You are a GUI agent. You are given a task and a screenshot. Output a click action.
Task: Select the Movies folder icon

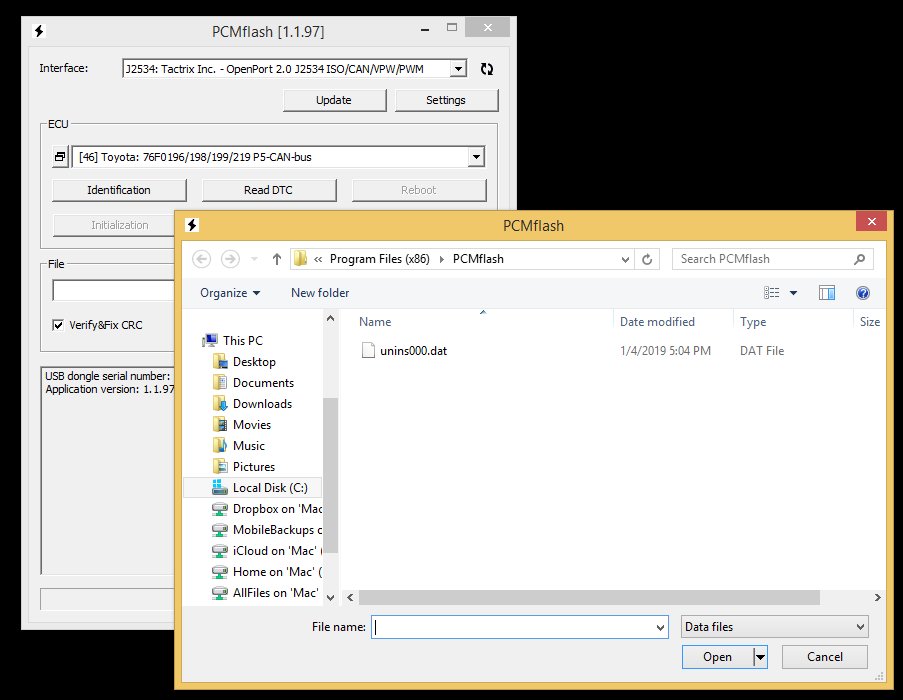point(220,425)
